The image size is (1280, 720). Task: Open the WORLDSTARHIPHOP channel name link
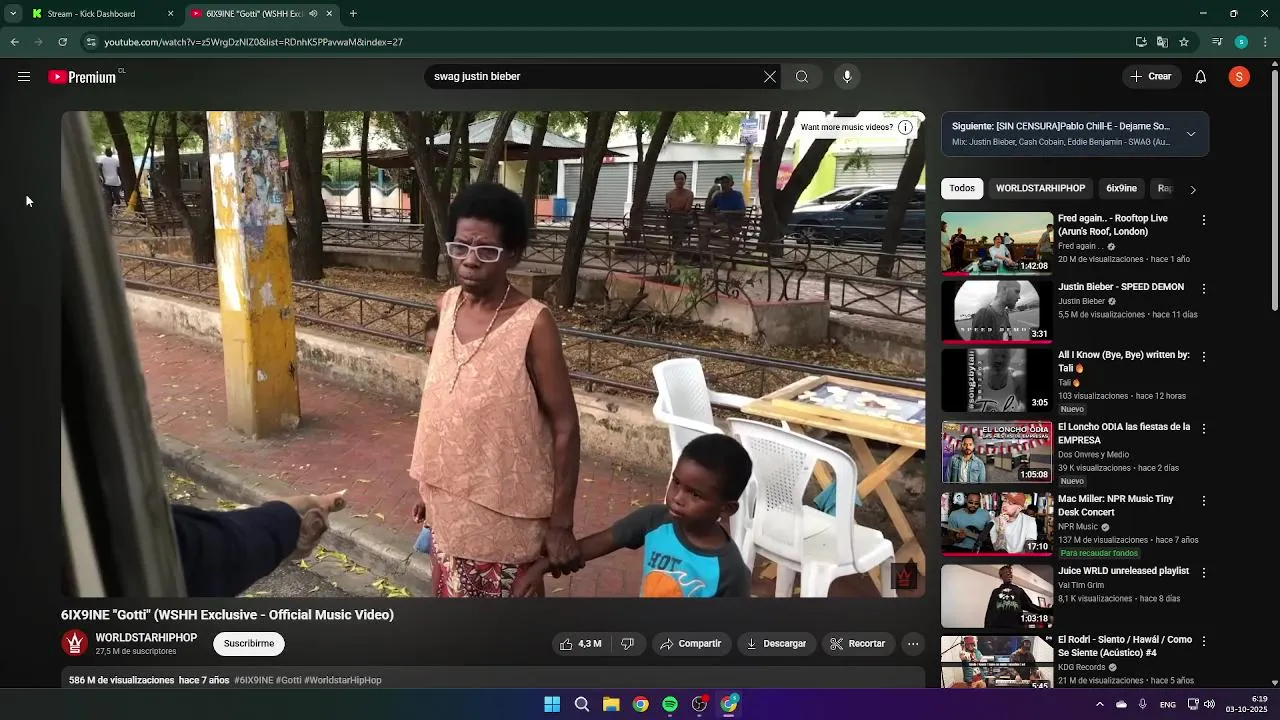point(146,638)
